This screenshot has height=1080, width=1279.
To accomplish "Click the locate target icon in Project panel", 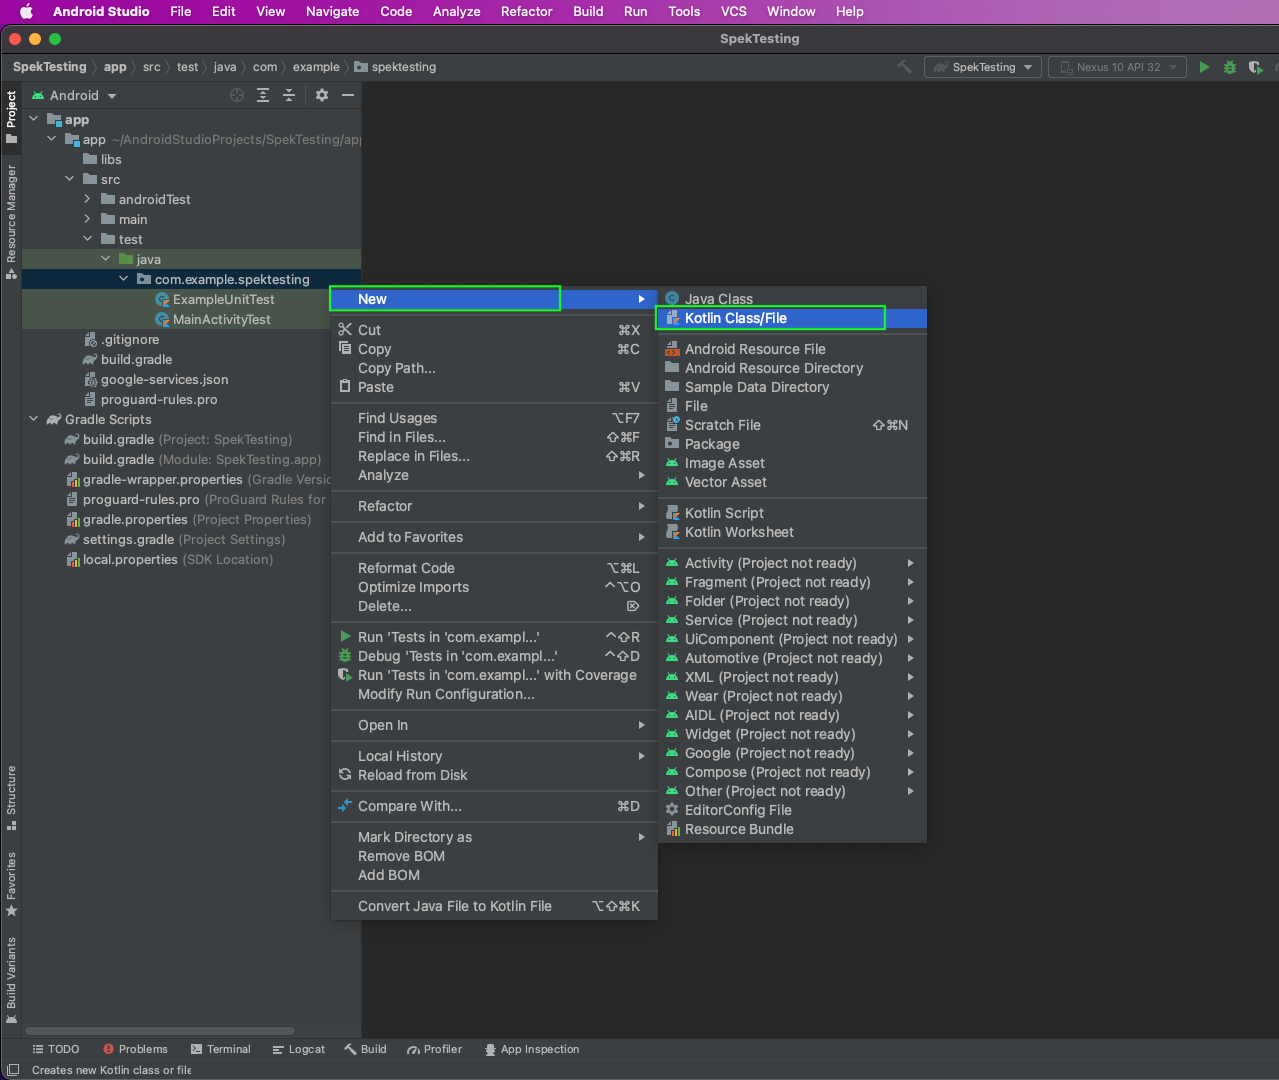I will (x=237, y=95).
